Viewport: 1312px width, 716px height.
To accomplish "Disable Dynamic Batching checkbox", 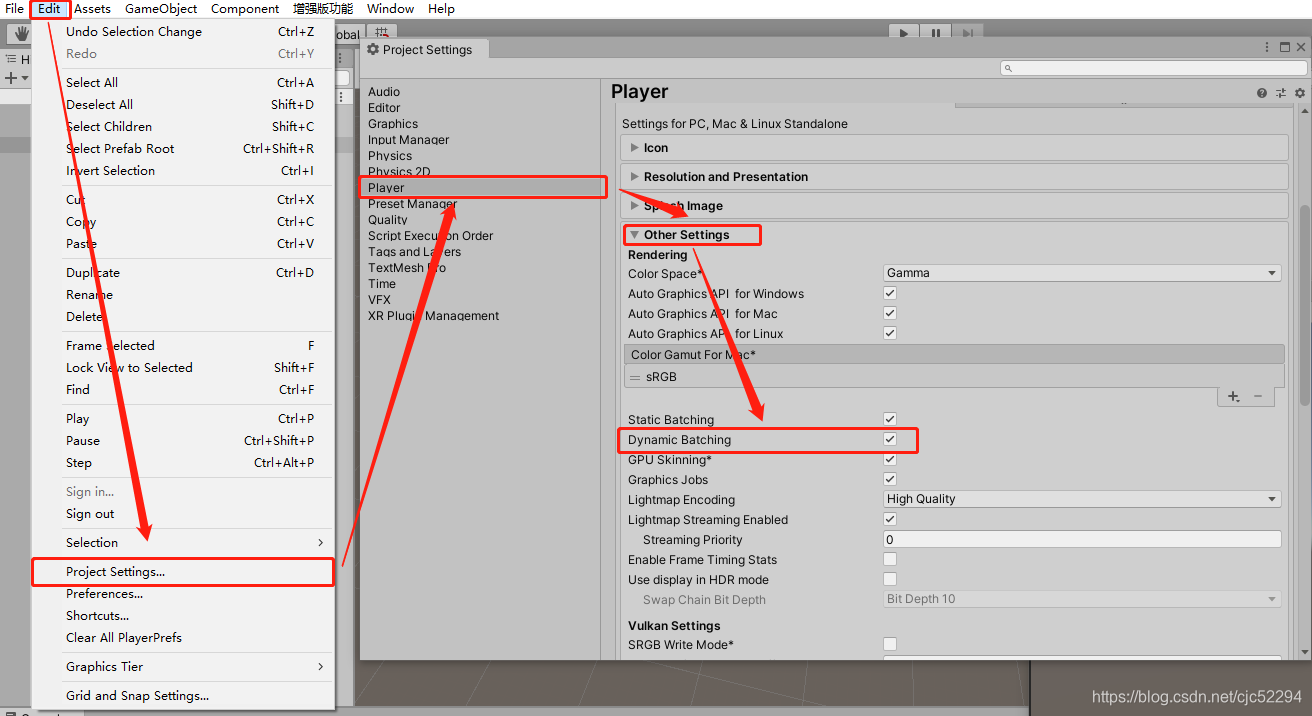I will tap(890, 439).
